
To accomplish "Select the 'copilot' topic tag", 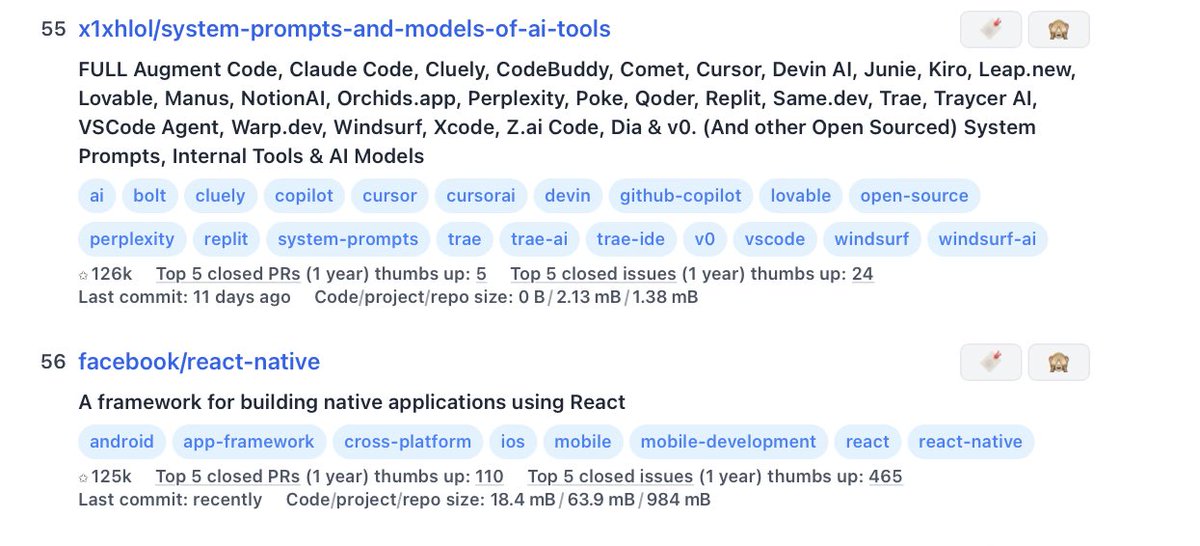I will pyautogui.click(x=304, y=196).
